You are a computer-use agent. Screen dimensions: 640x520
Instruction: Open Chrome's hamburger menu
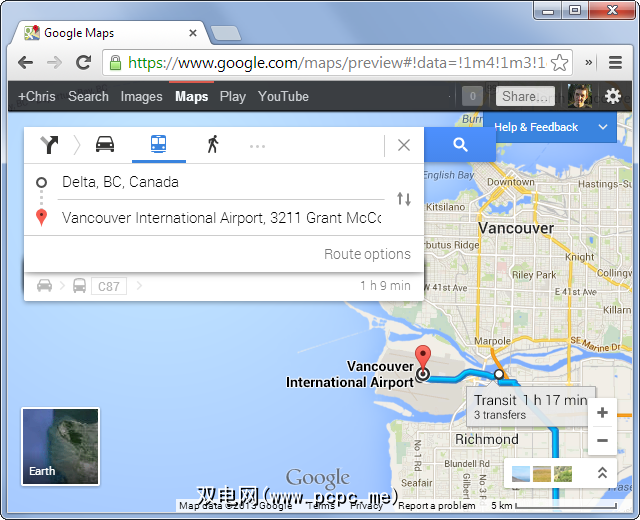pos(615,62)
